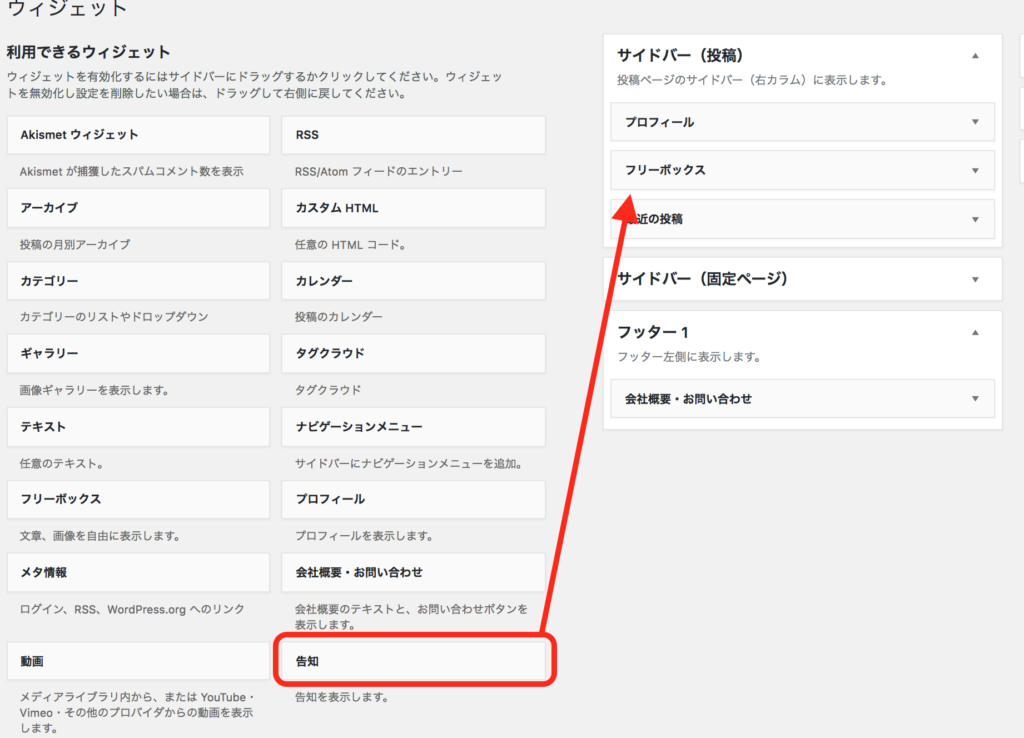Screen dimensions: 1024x738
Task: Collapse the サイドバー（投稿） panel arrow
Action: [x=975, y=56]
